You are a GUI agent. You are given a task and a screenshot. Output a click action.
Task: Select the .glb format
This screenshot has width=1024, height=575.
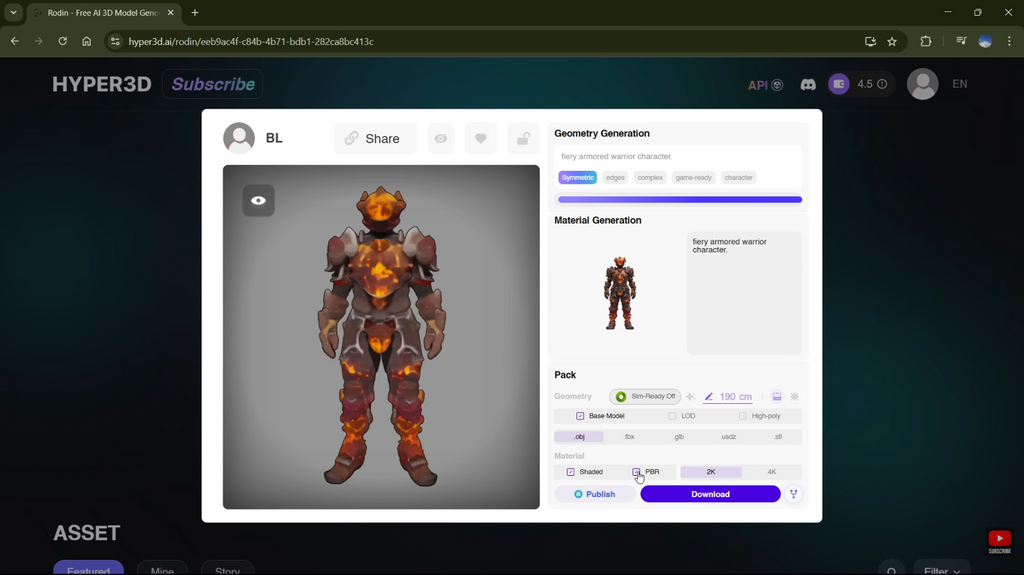point(679,436)
